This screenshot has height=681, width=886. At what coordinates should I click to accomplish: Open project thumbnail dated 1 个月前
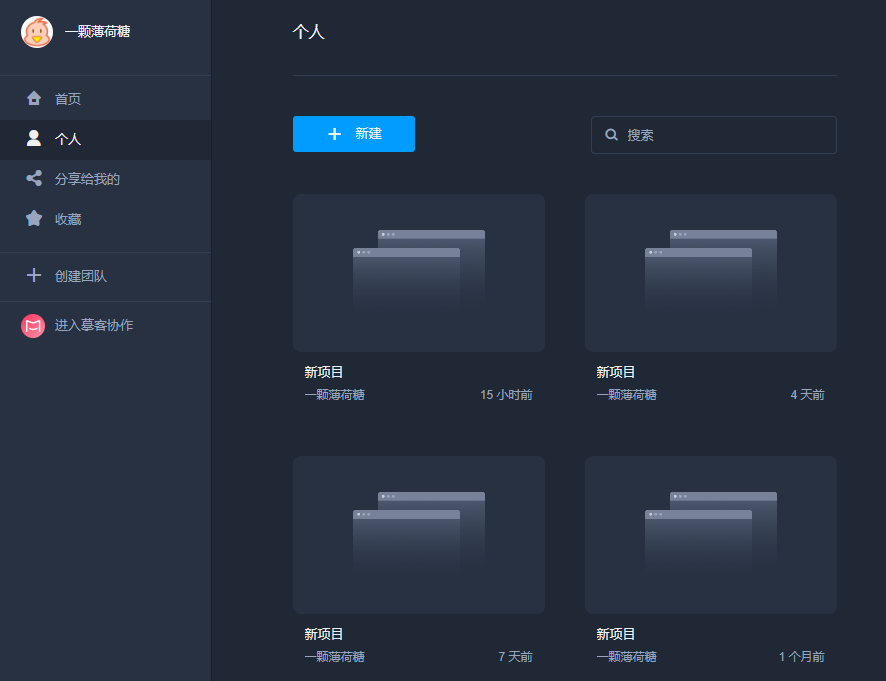pyautogui.click(x=711, y=535)
